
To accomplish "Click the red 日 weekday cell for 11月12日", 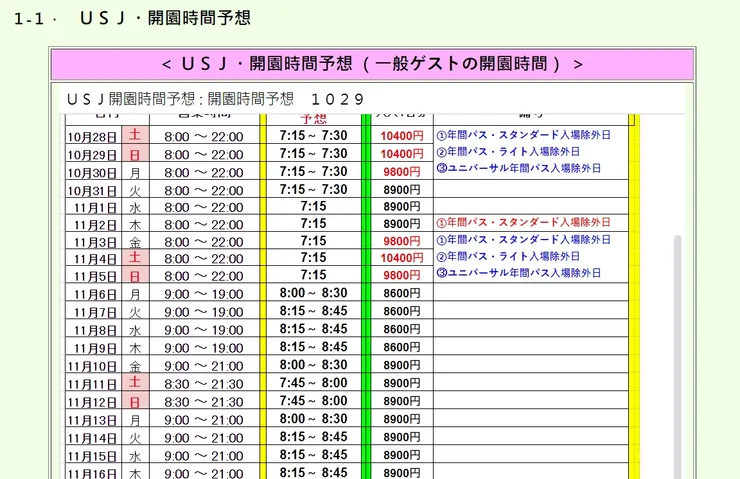I will pyautogui.click(x=135, y=402).
